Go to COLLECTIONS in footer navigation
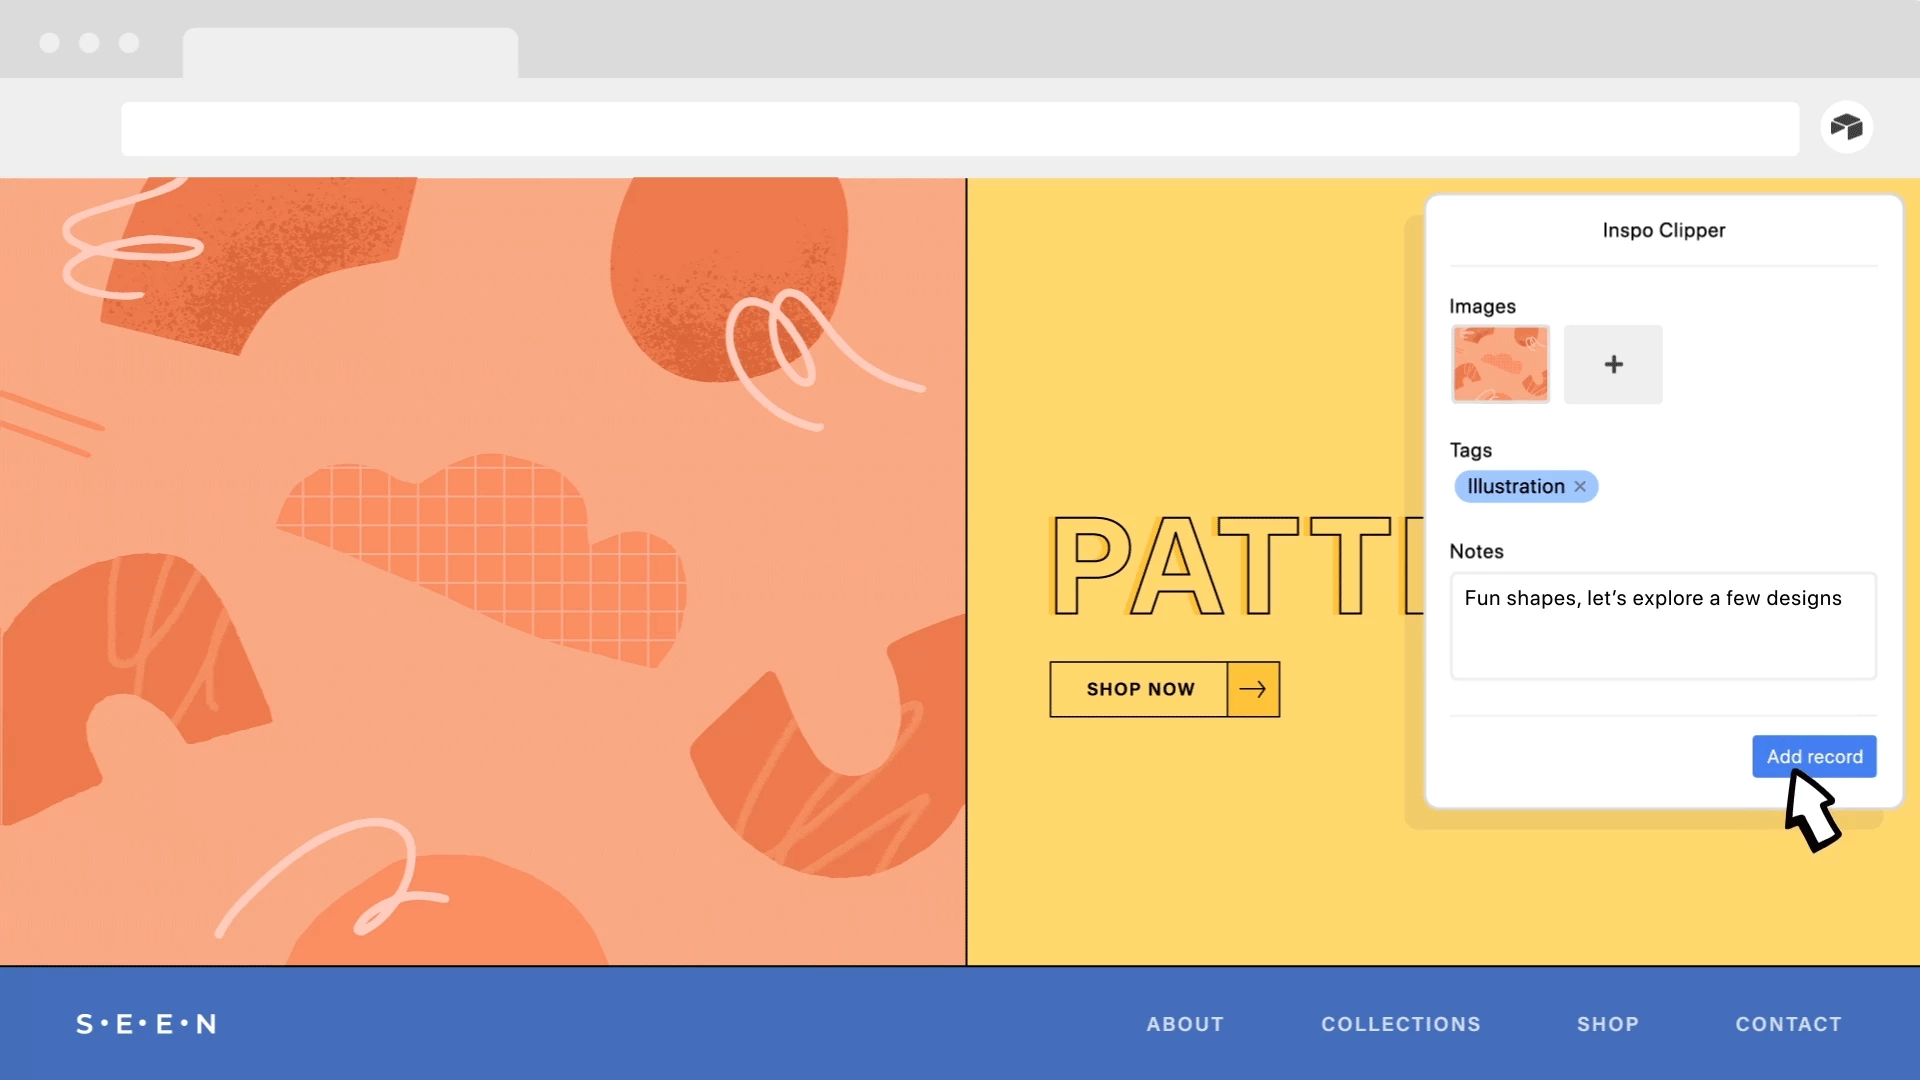The width and height of the screenshot is (1920, 1080). point(1400,1024)
